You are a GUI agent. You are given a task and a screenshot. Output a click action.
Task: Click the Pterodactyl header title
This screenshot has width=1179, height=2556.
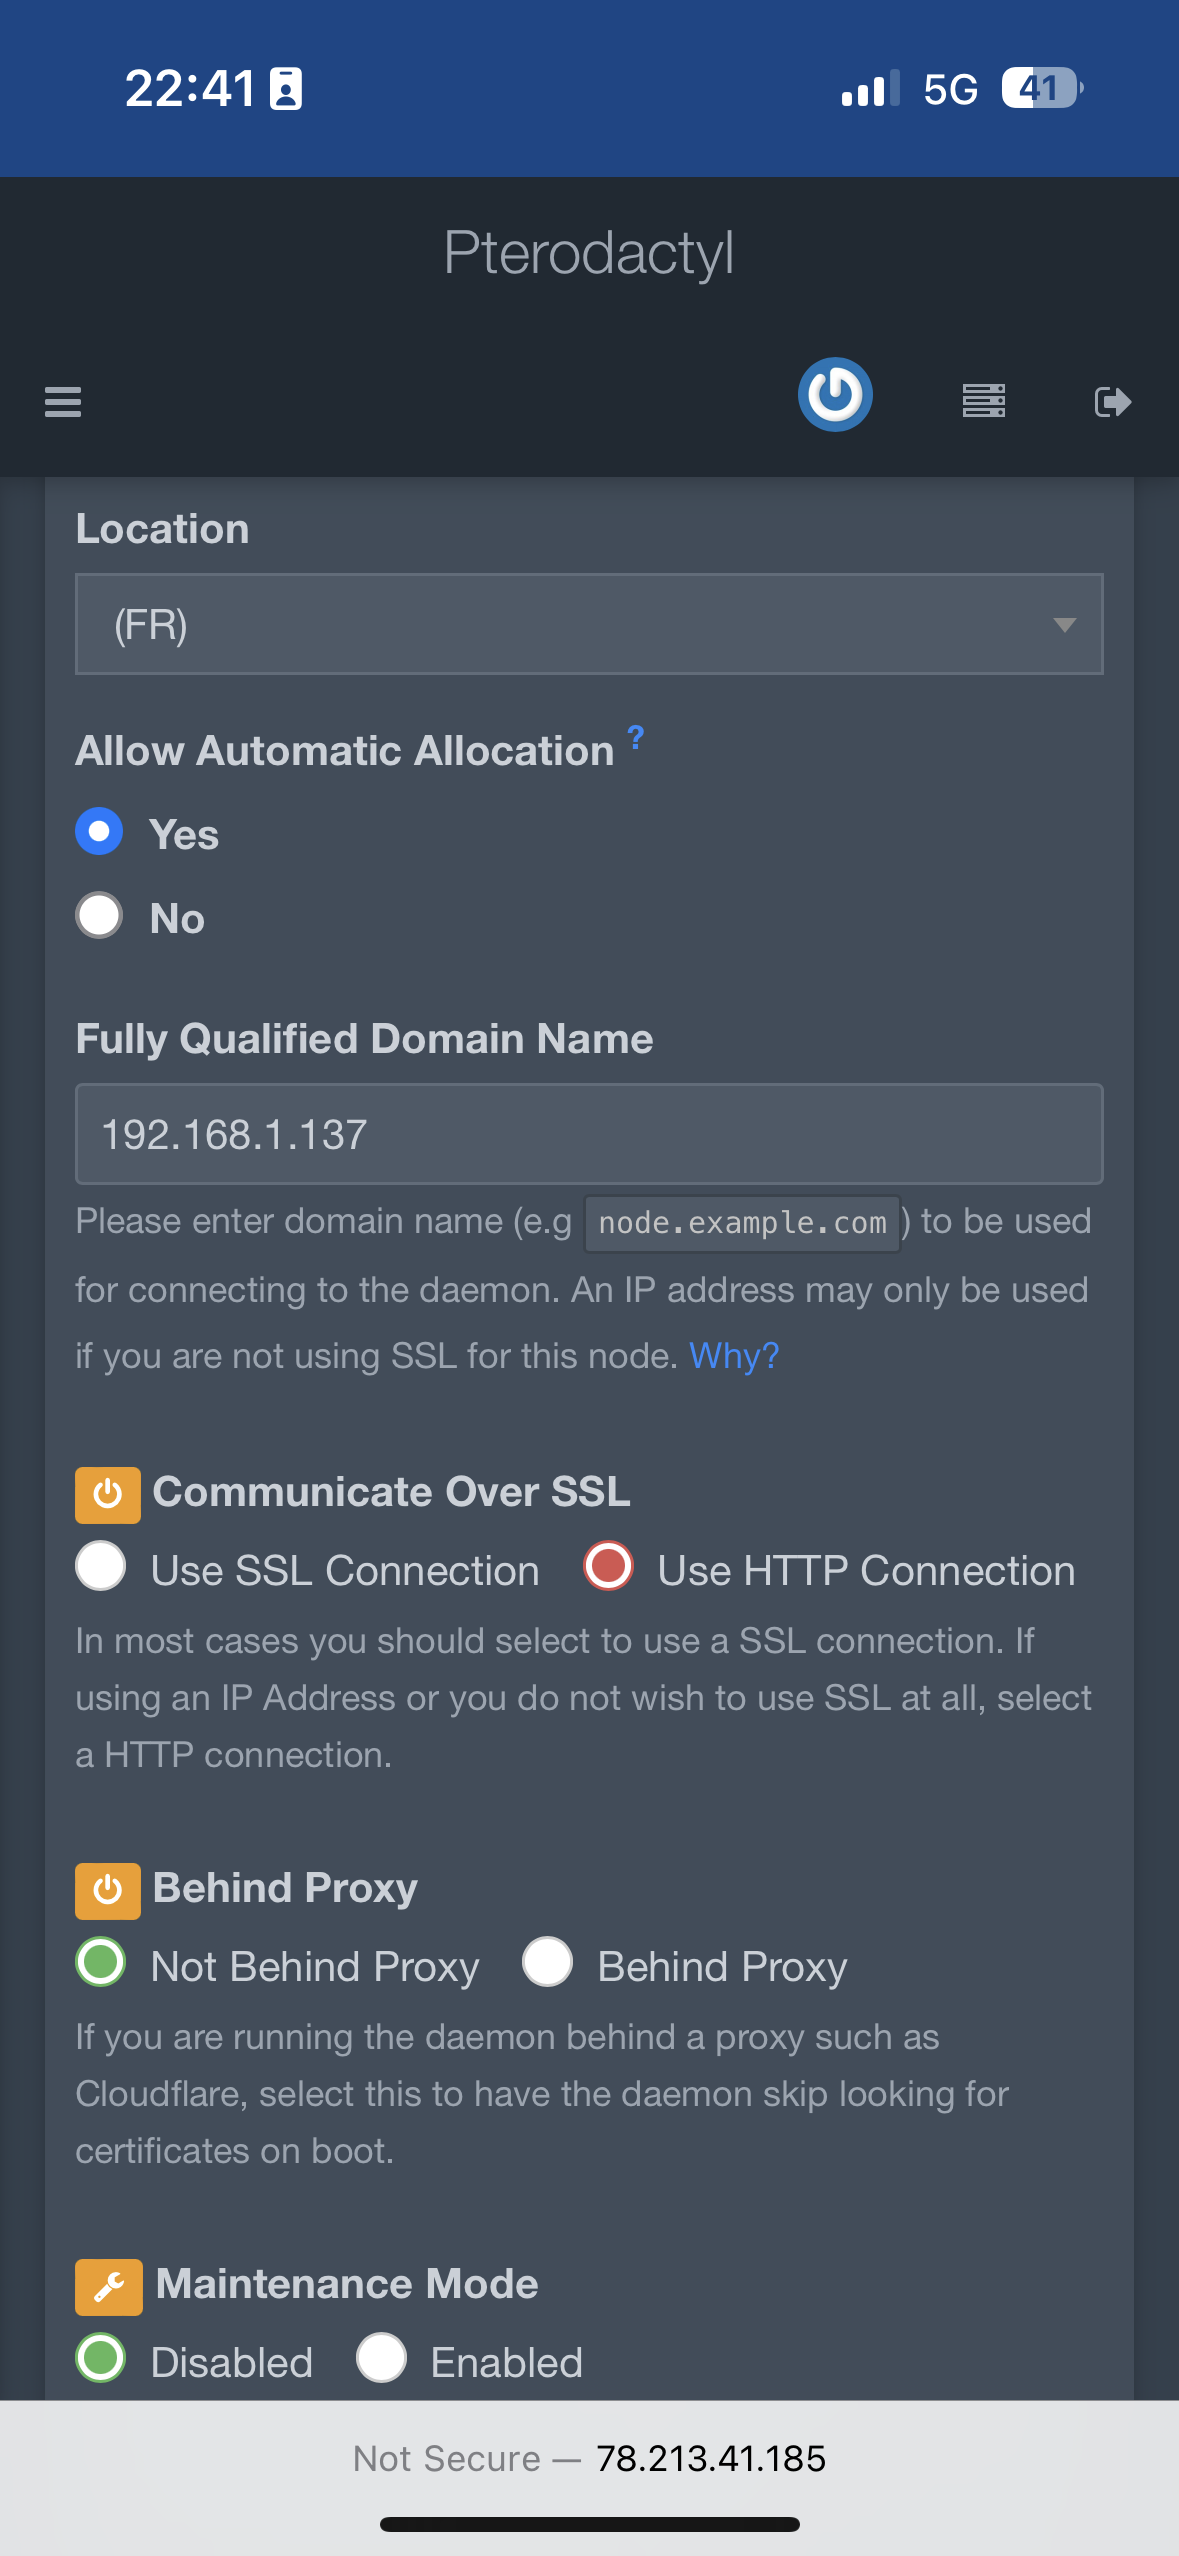click(589, 253)
